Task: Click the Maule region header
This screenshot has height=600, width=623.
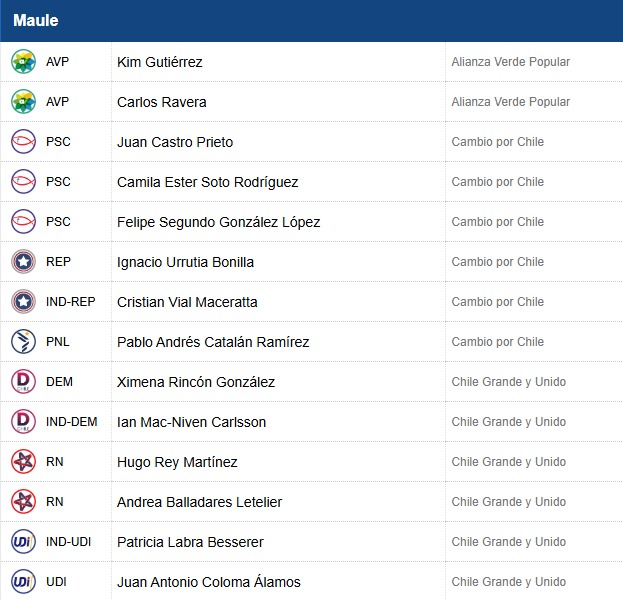Action: (x=36, y=20)
